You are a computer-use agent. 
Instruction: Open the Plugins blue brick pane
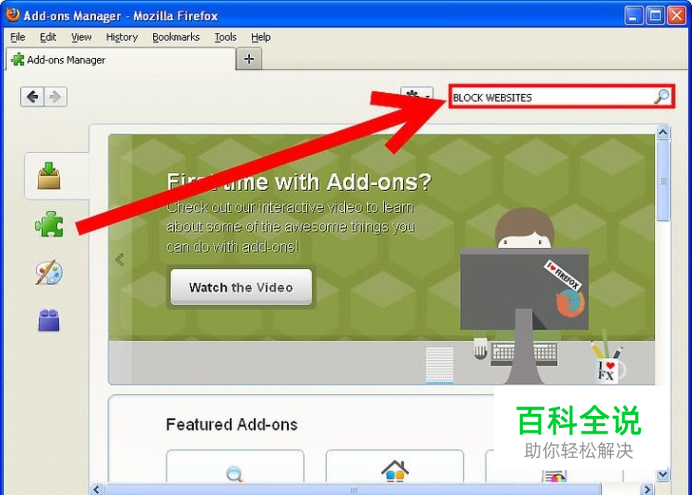(49, 320)
